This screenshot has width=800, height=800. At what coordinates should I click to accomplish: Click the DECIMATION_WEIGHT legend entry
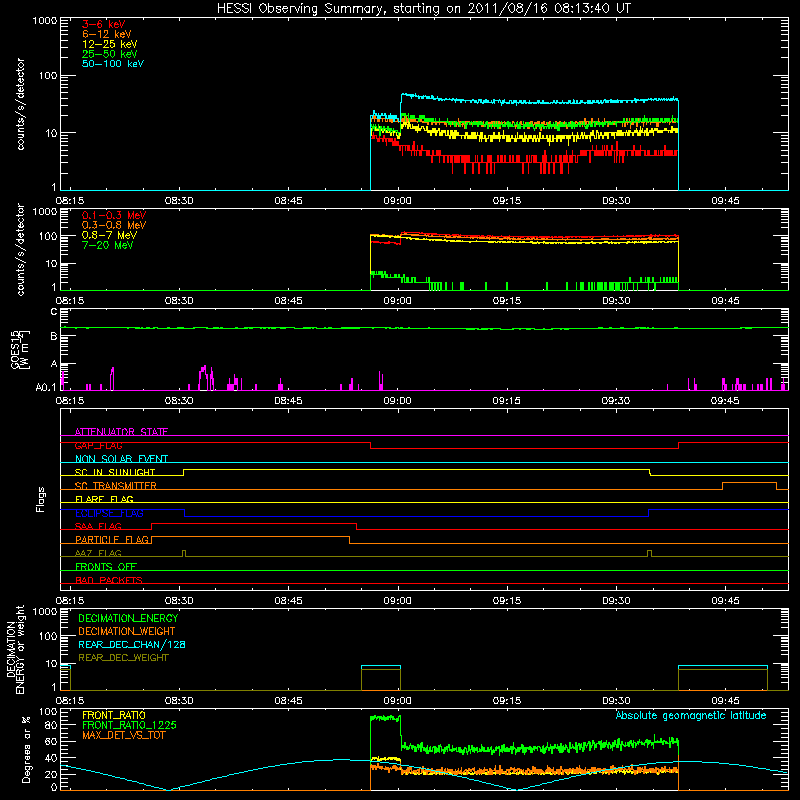pos(127,631)
